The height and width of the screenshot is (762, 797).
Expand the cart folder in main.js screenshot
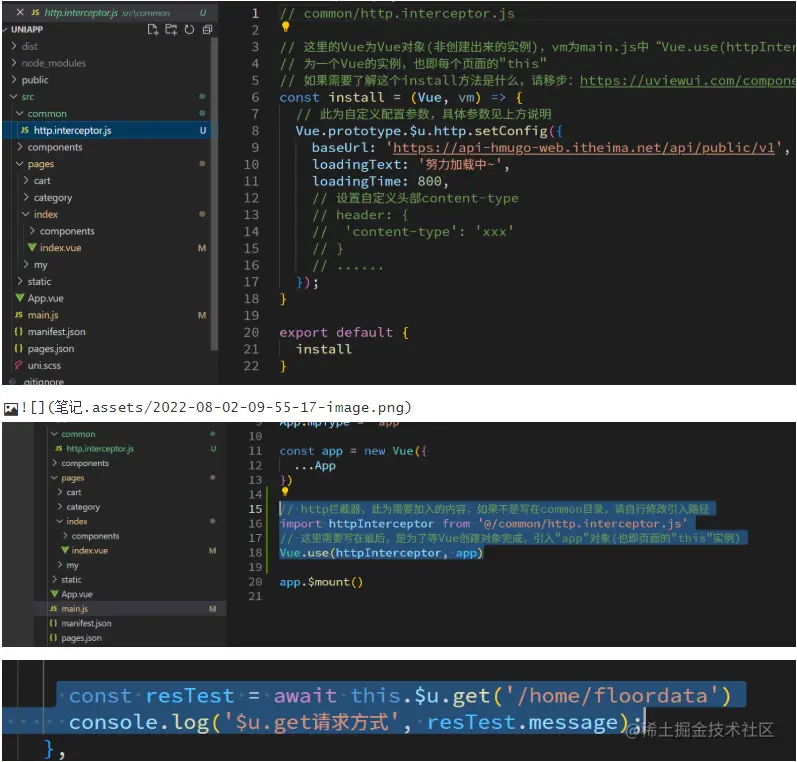(60, 492)
